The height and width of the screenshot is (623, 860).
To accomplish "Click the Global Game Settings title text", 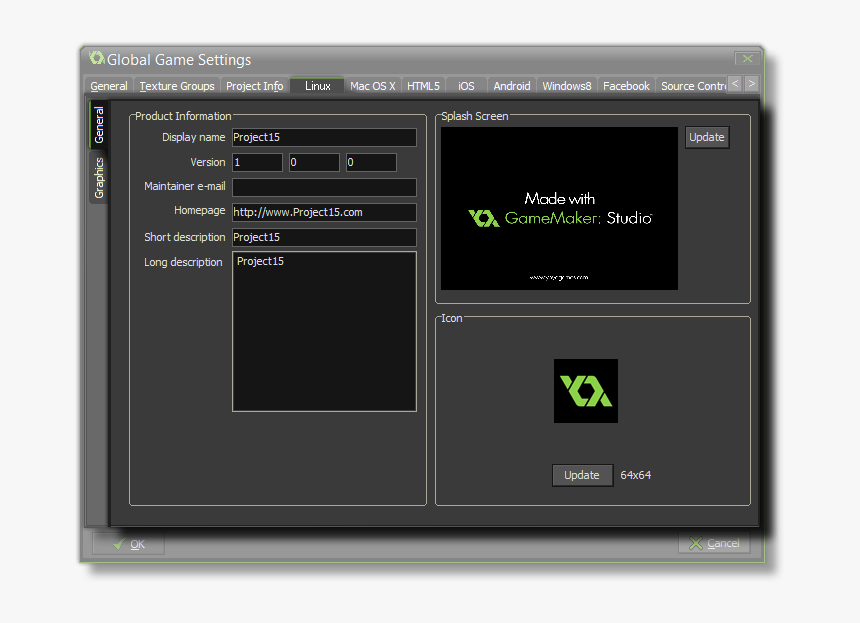I will point(179,59).
